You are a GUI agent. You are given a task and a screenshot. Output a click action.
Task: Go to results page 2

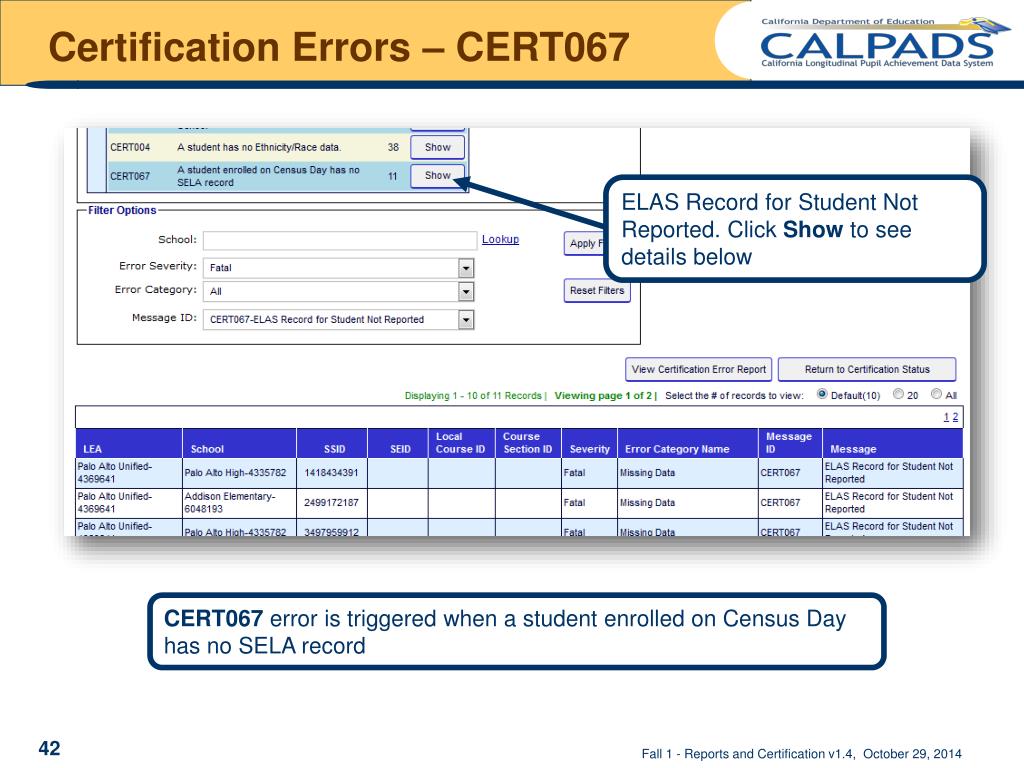point(955,417)
